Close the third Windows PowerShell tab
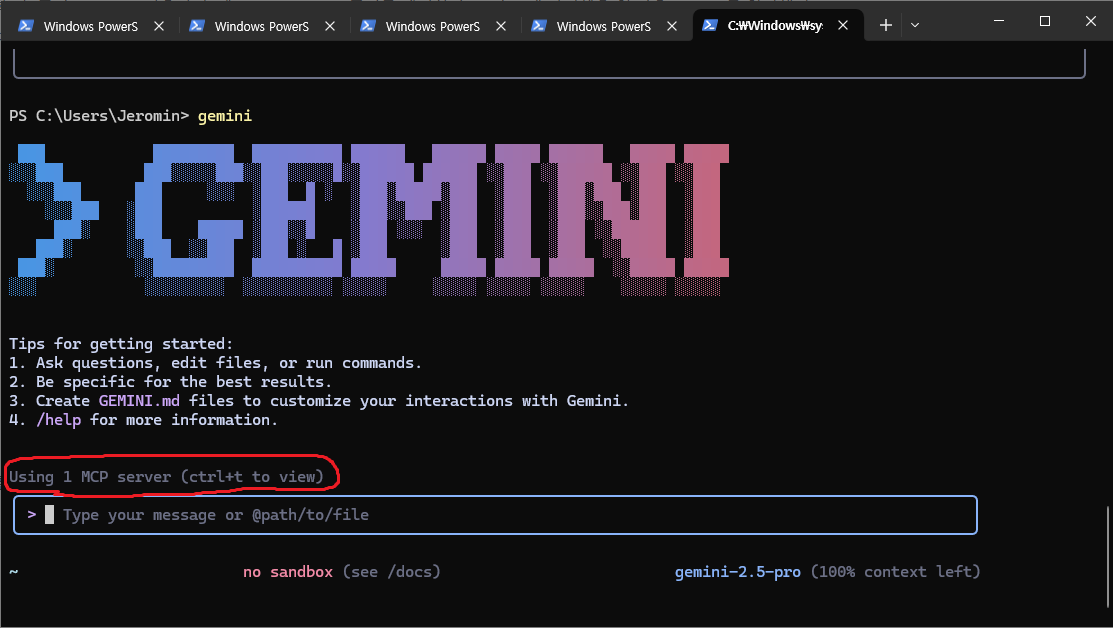1113x628 pixels. [501, 26]
